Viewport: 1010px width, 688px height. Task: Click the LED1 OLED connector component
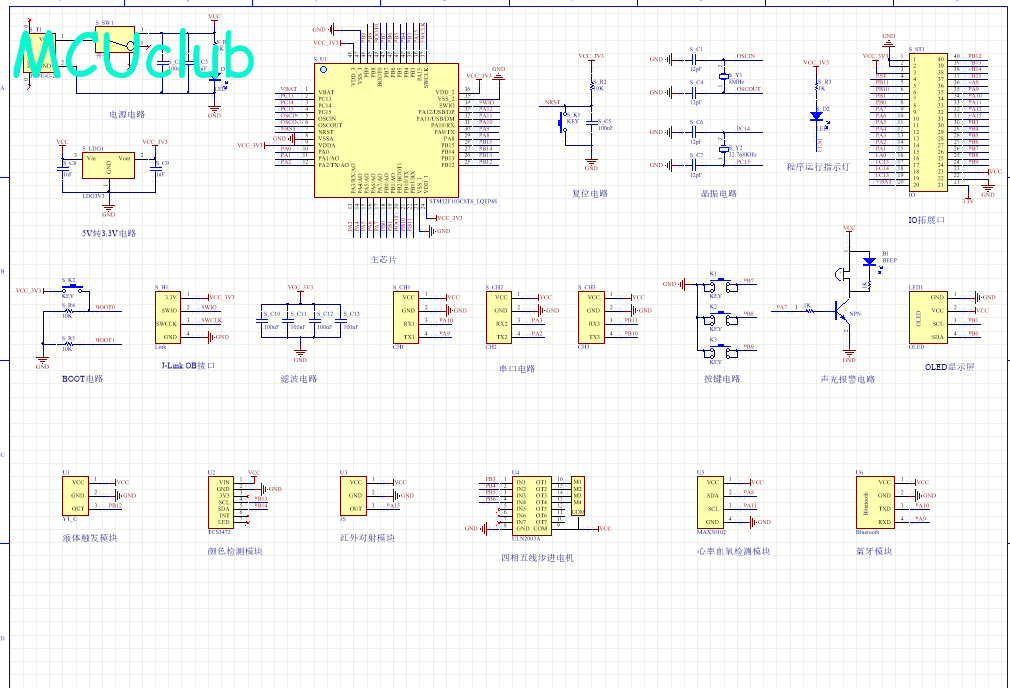pos(928,317)
